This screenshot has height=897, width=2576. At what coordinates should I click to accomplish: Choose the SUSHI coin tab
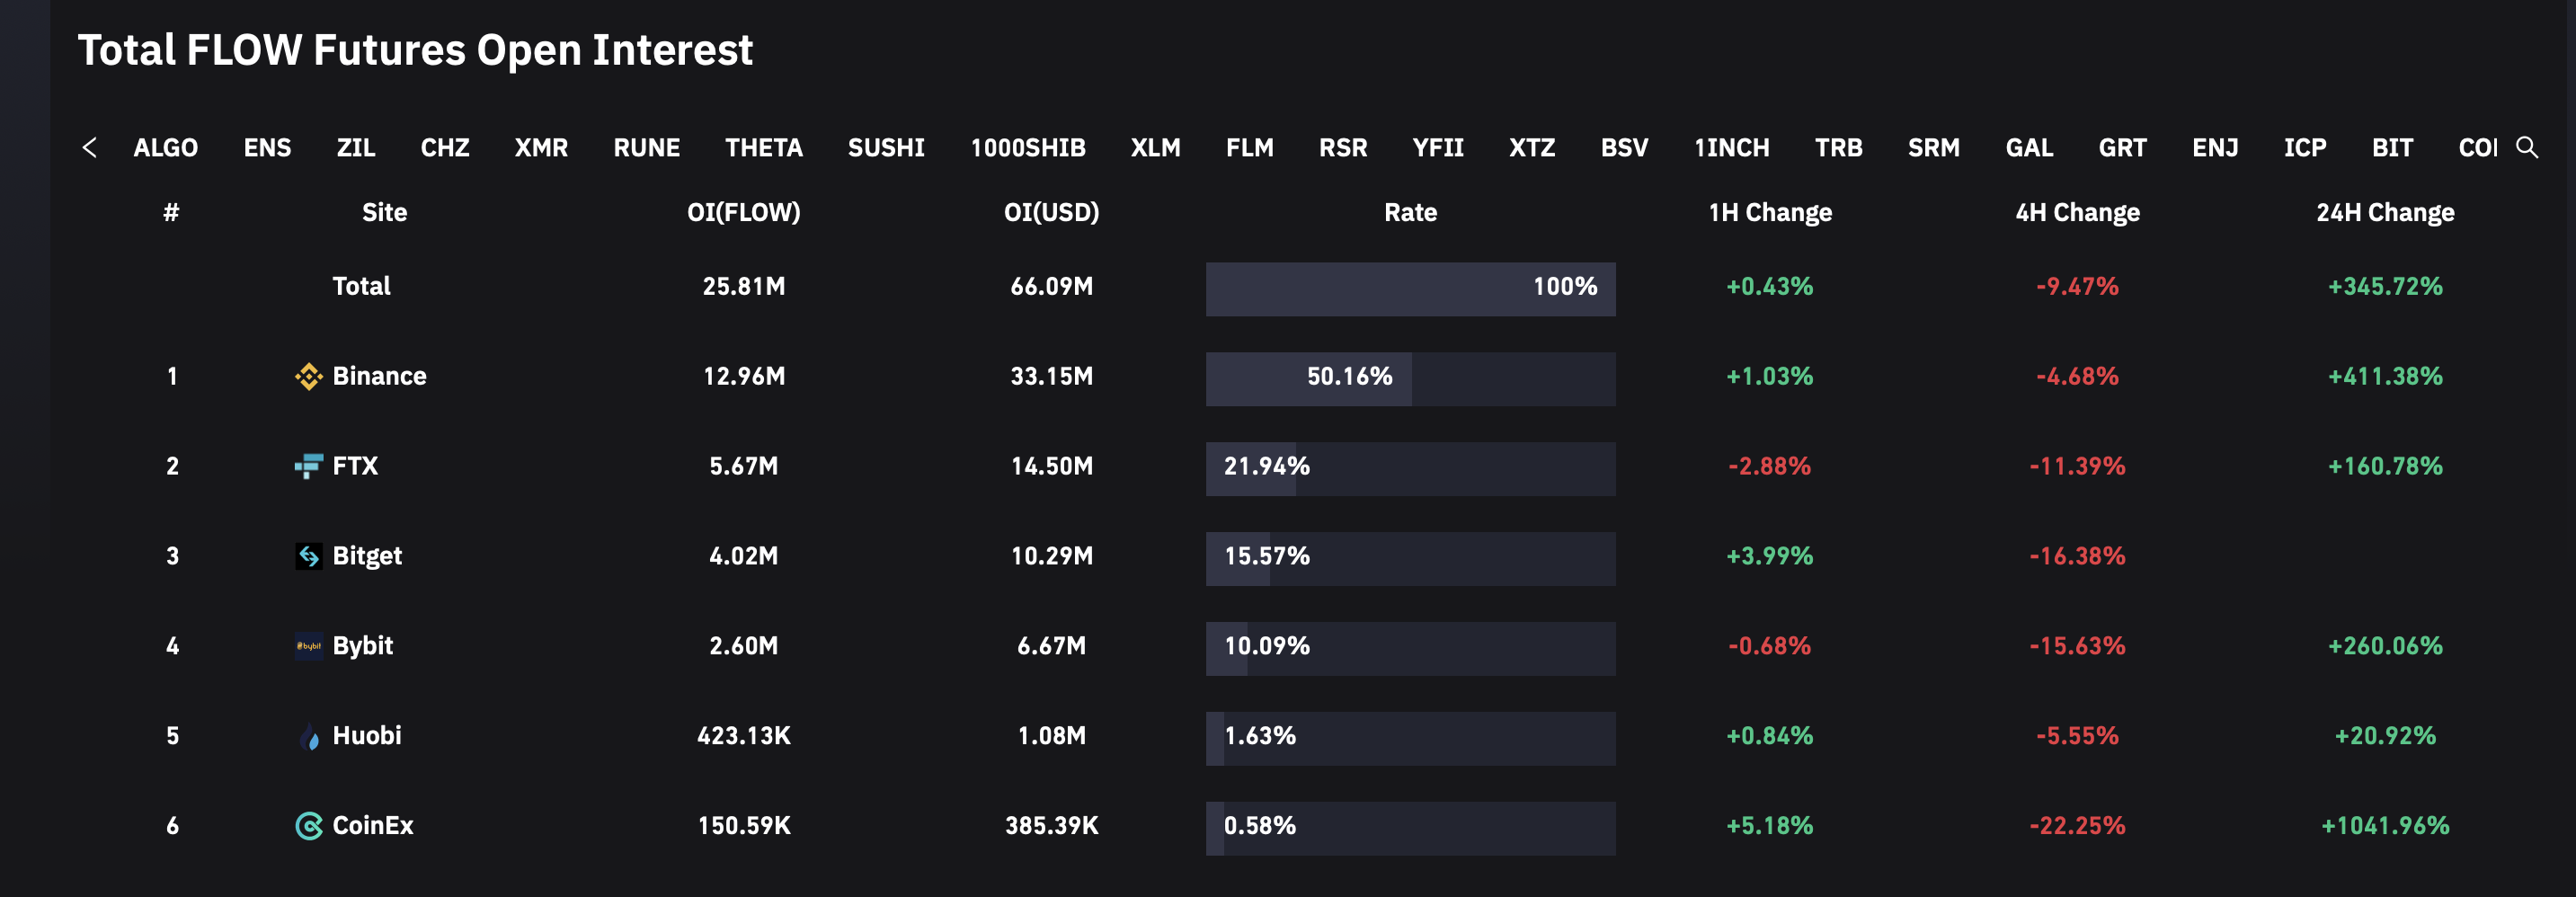click(886, 148)
